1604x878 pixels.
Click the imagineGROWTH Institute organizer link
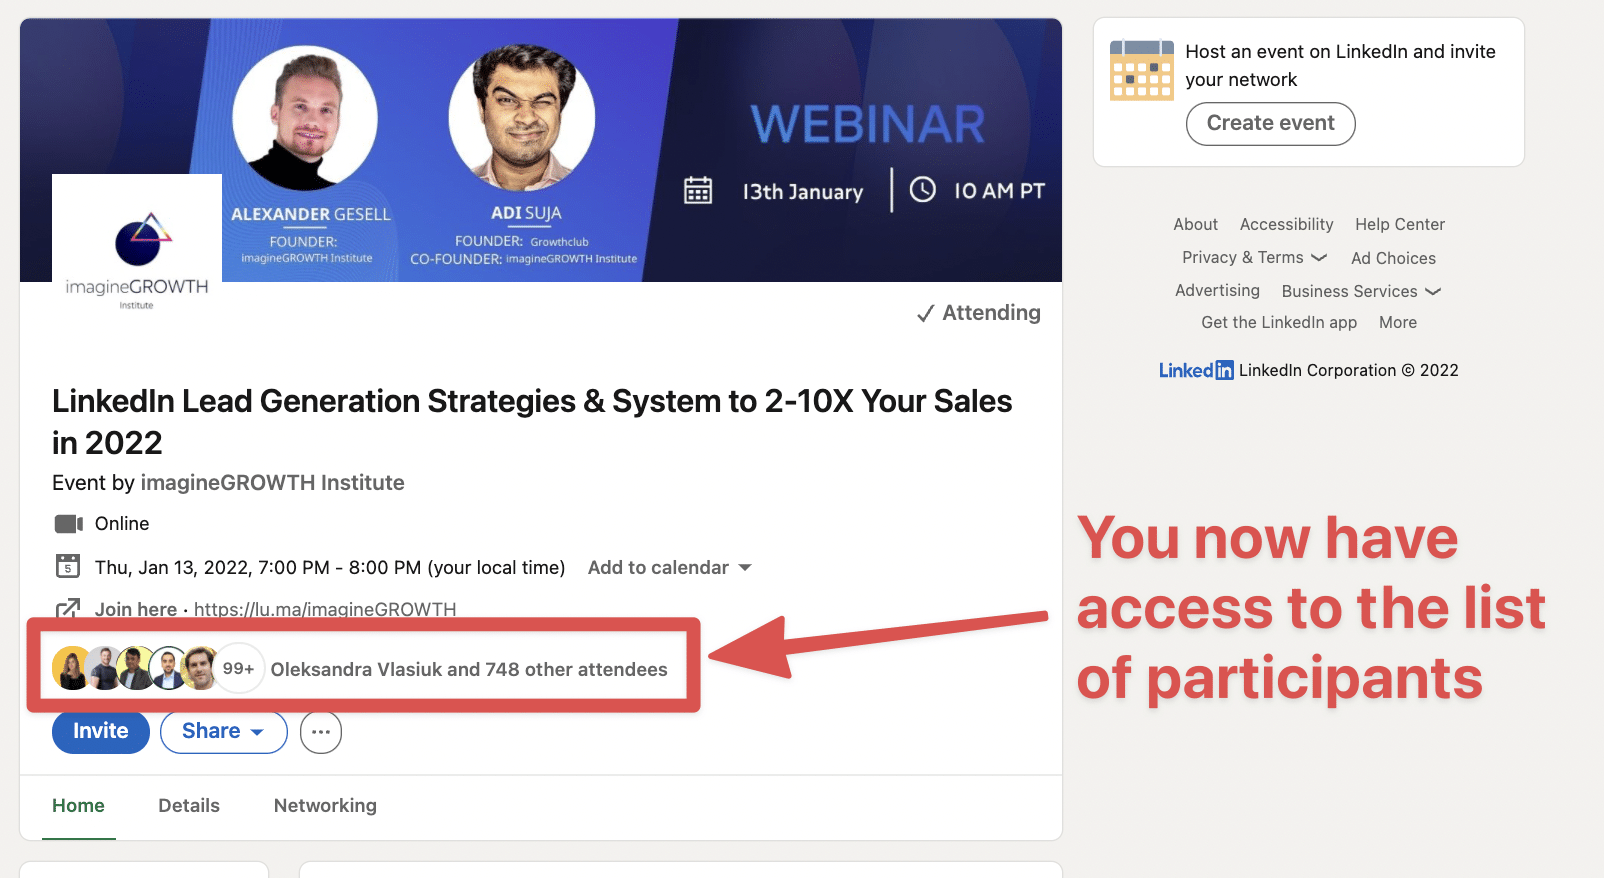pyautogui.click(x=272, y=482)
